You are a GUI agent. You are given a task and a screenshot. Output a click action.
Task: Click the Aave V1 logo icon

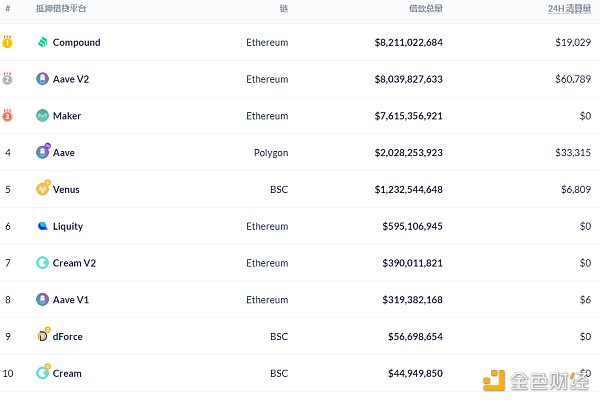click(42, 299)
